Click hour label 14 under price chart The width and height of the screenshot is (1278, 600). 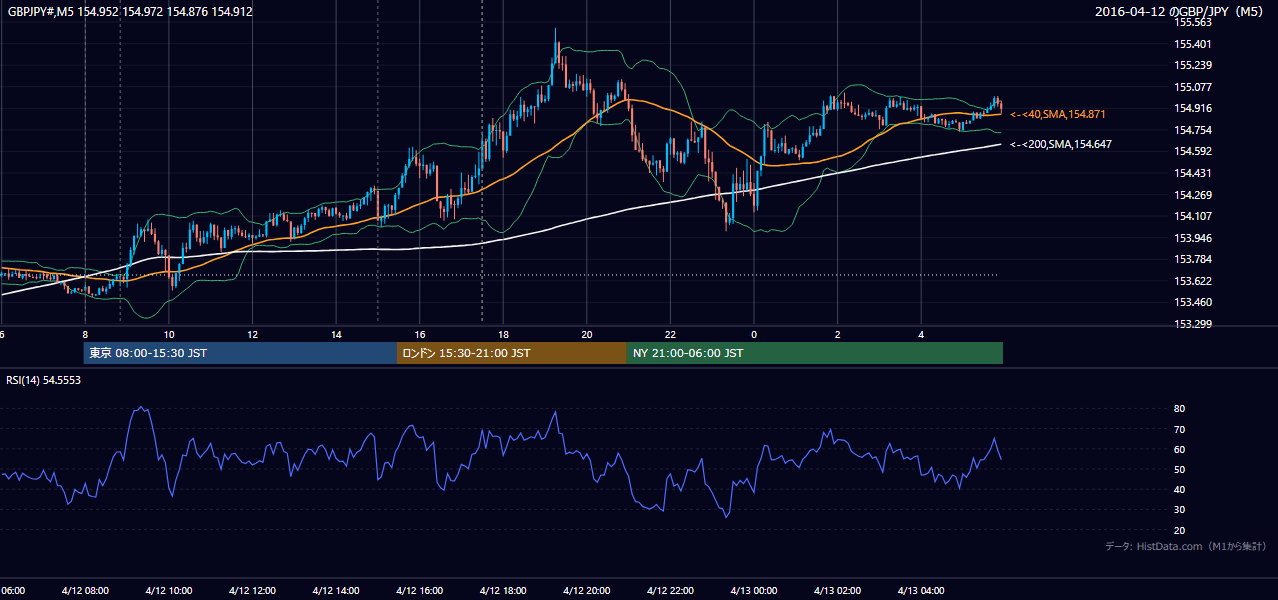(x=337, y=335)
